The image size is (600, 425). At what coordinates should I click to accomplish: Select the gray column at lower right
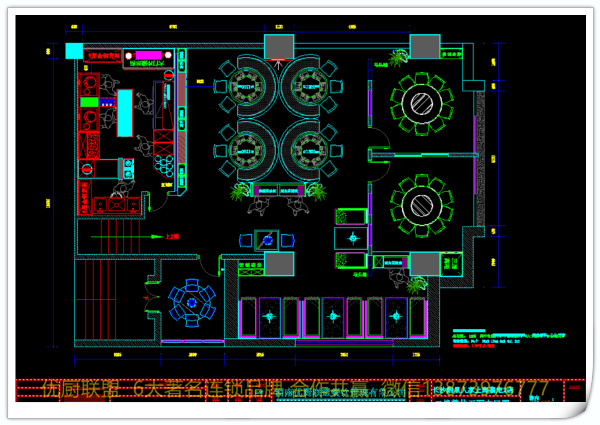pyautogui.click(x=423, y=265)
